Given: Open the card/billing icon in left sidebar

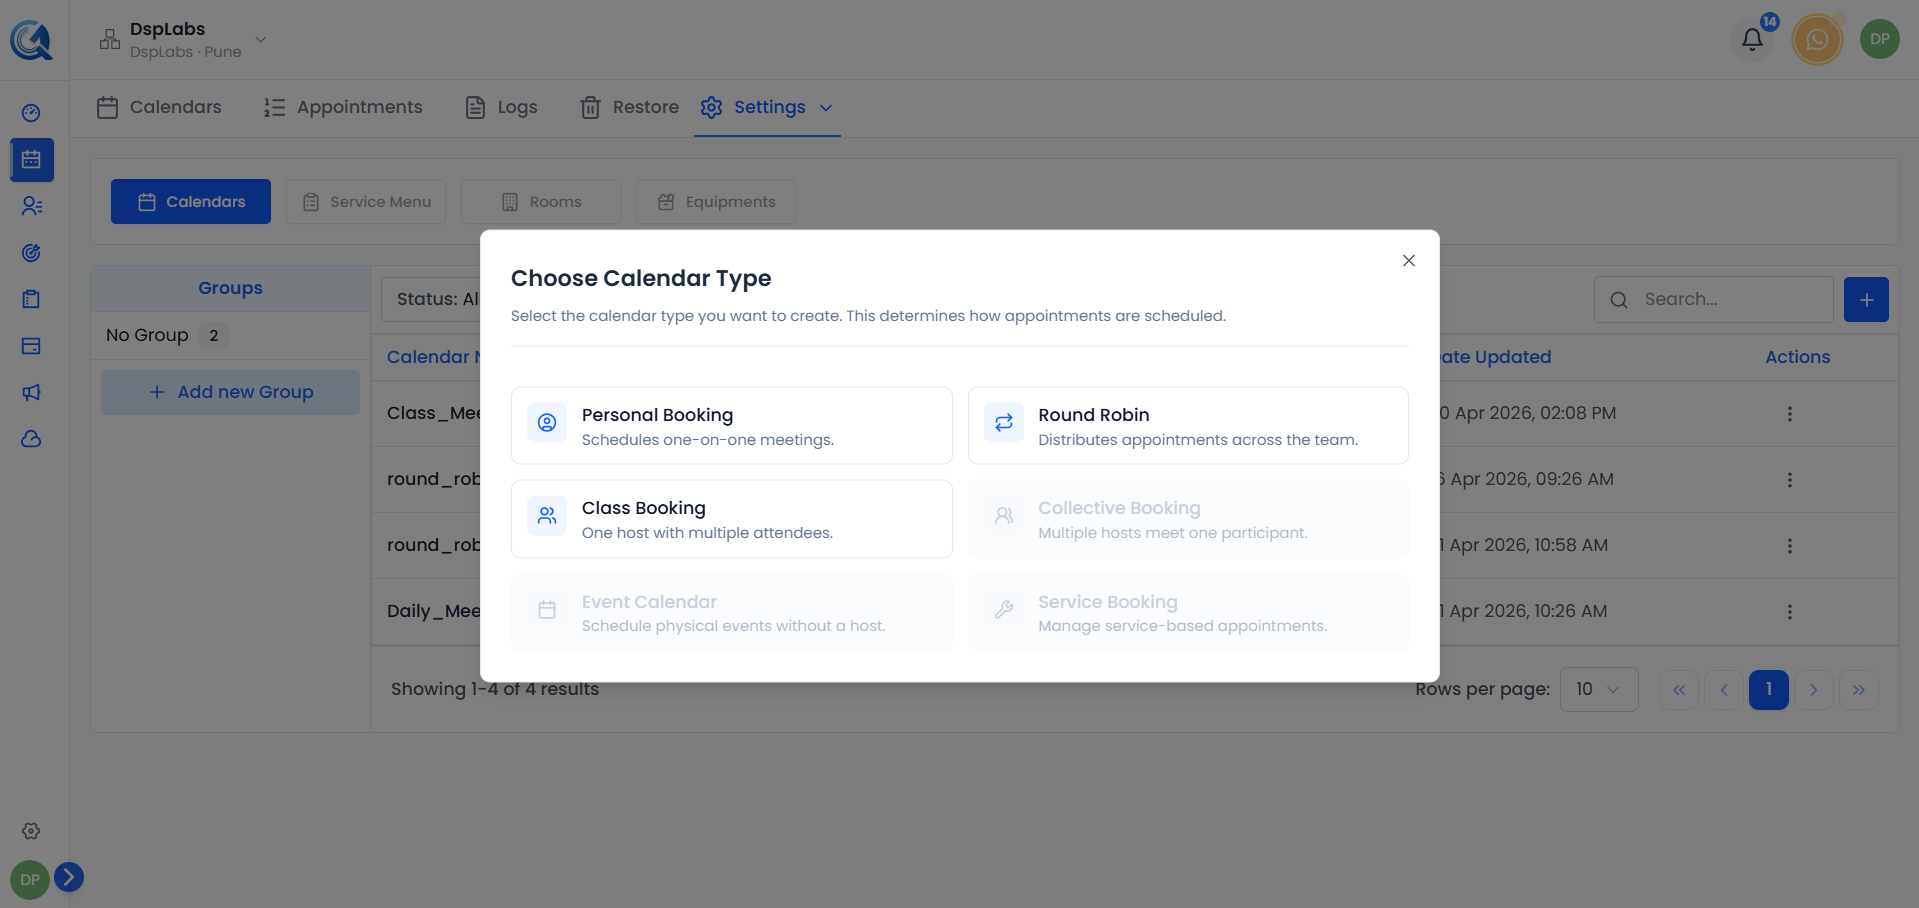Looking at the screenshot, I should [x=31, y=346].
